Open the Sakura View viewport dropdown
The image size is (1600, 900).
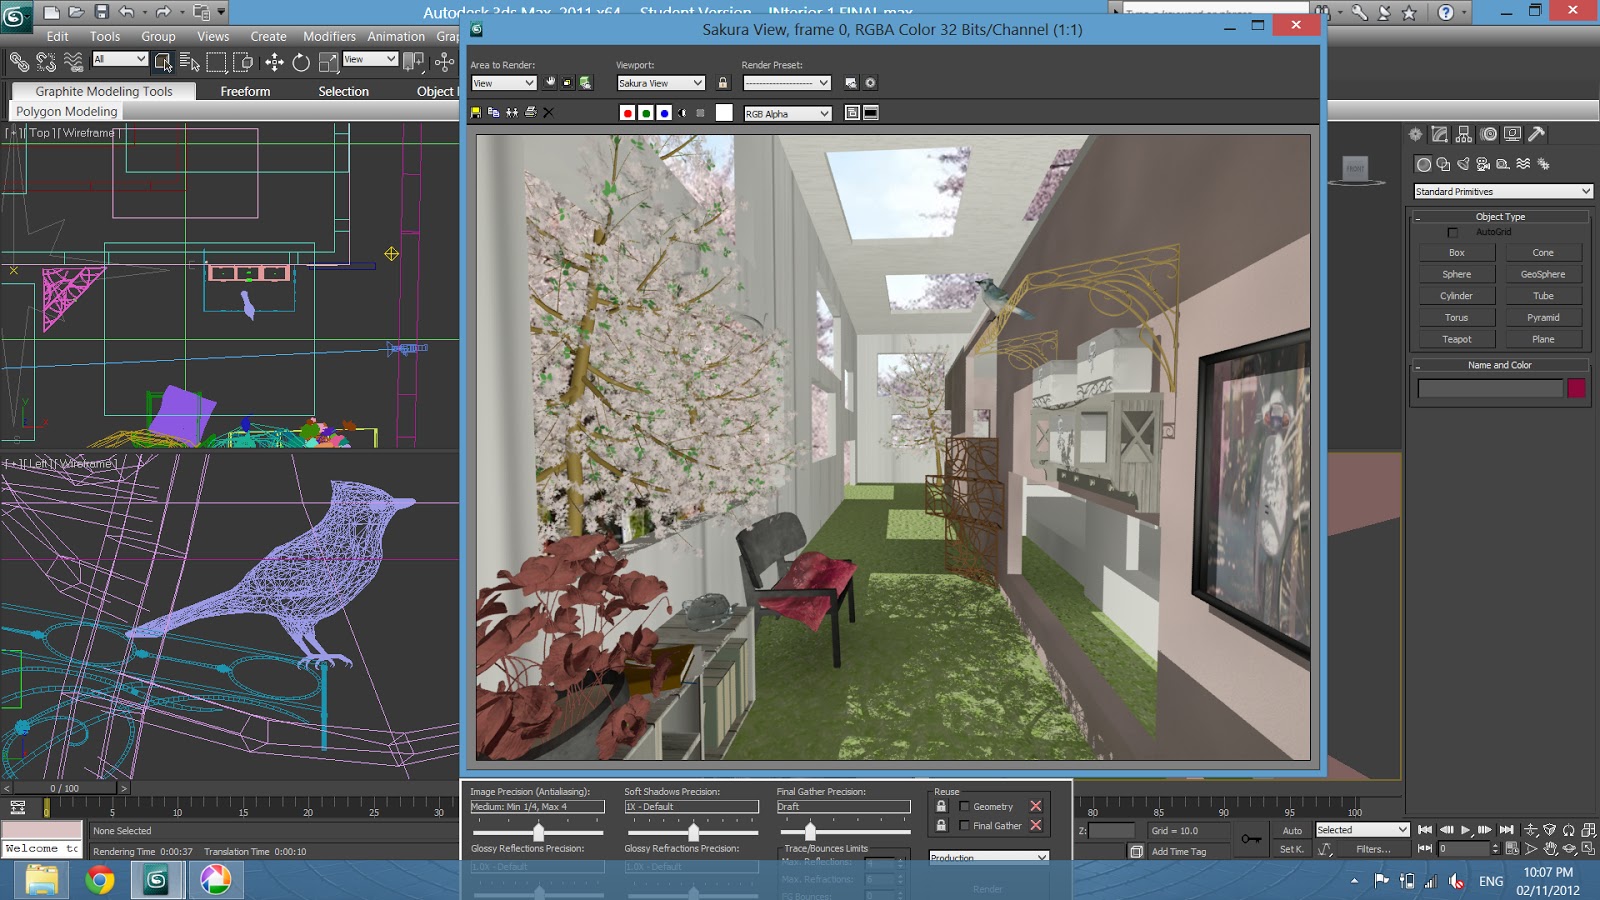click(x=660, y=83)
